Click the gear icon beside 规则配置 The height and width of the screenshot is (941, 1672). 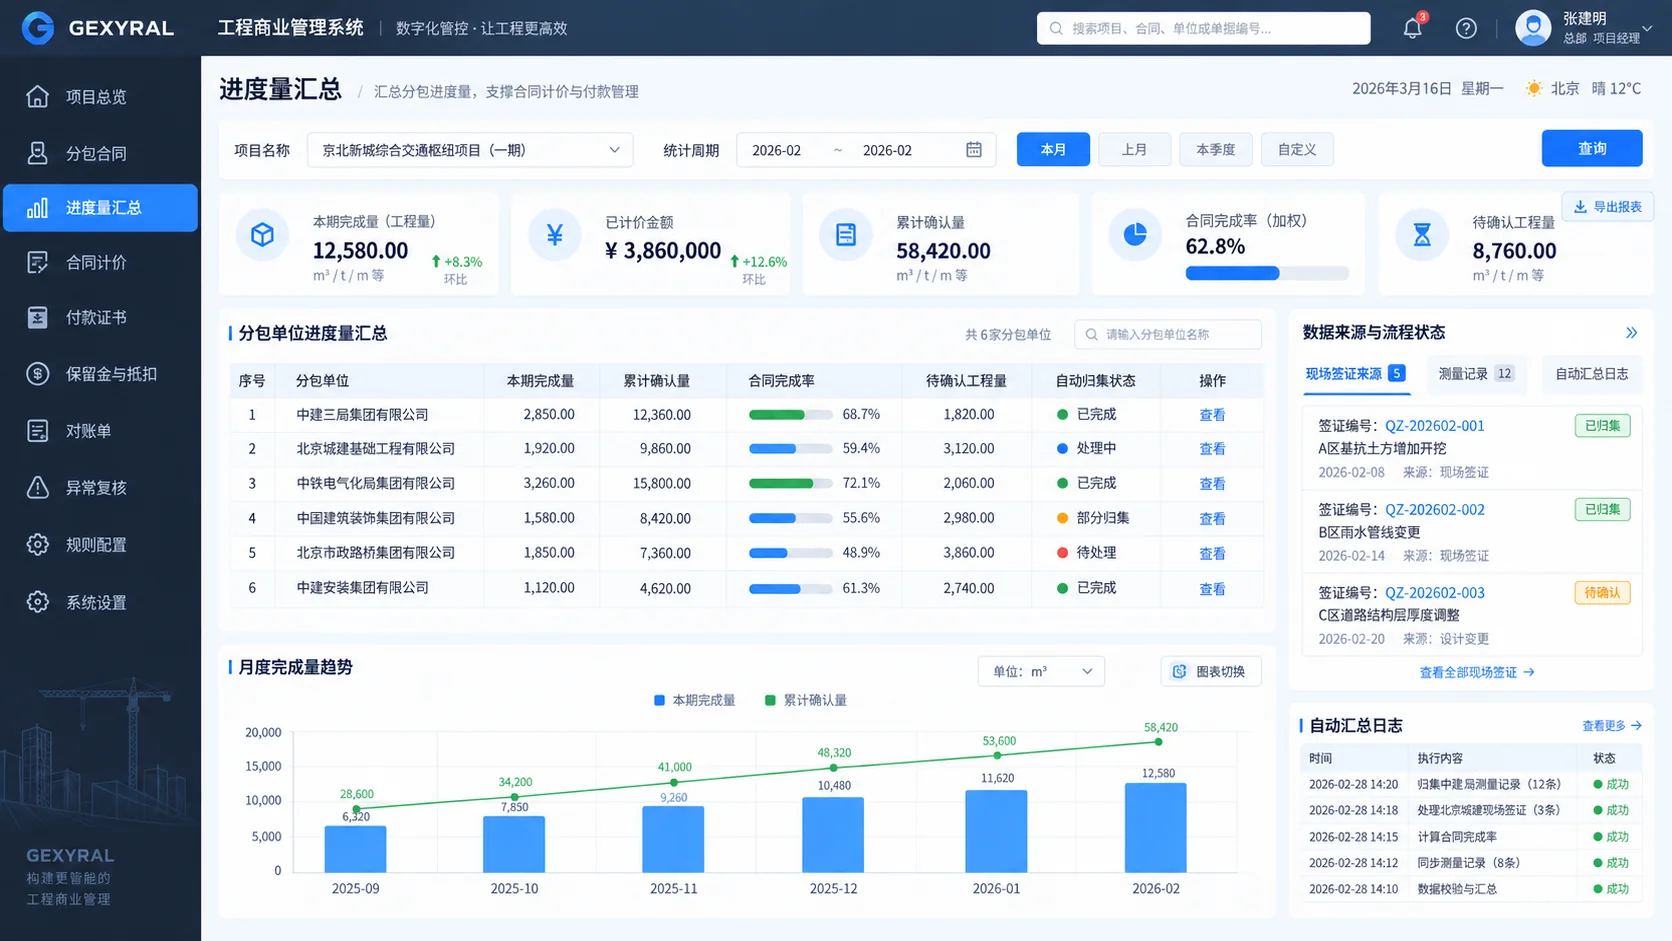[37, 544]
